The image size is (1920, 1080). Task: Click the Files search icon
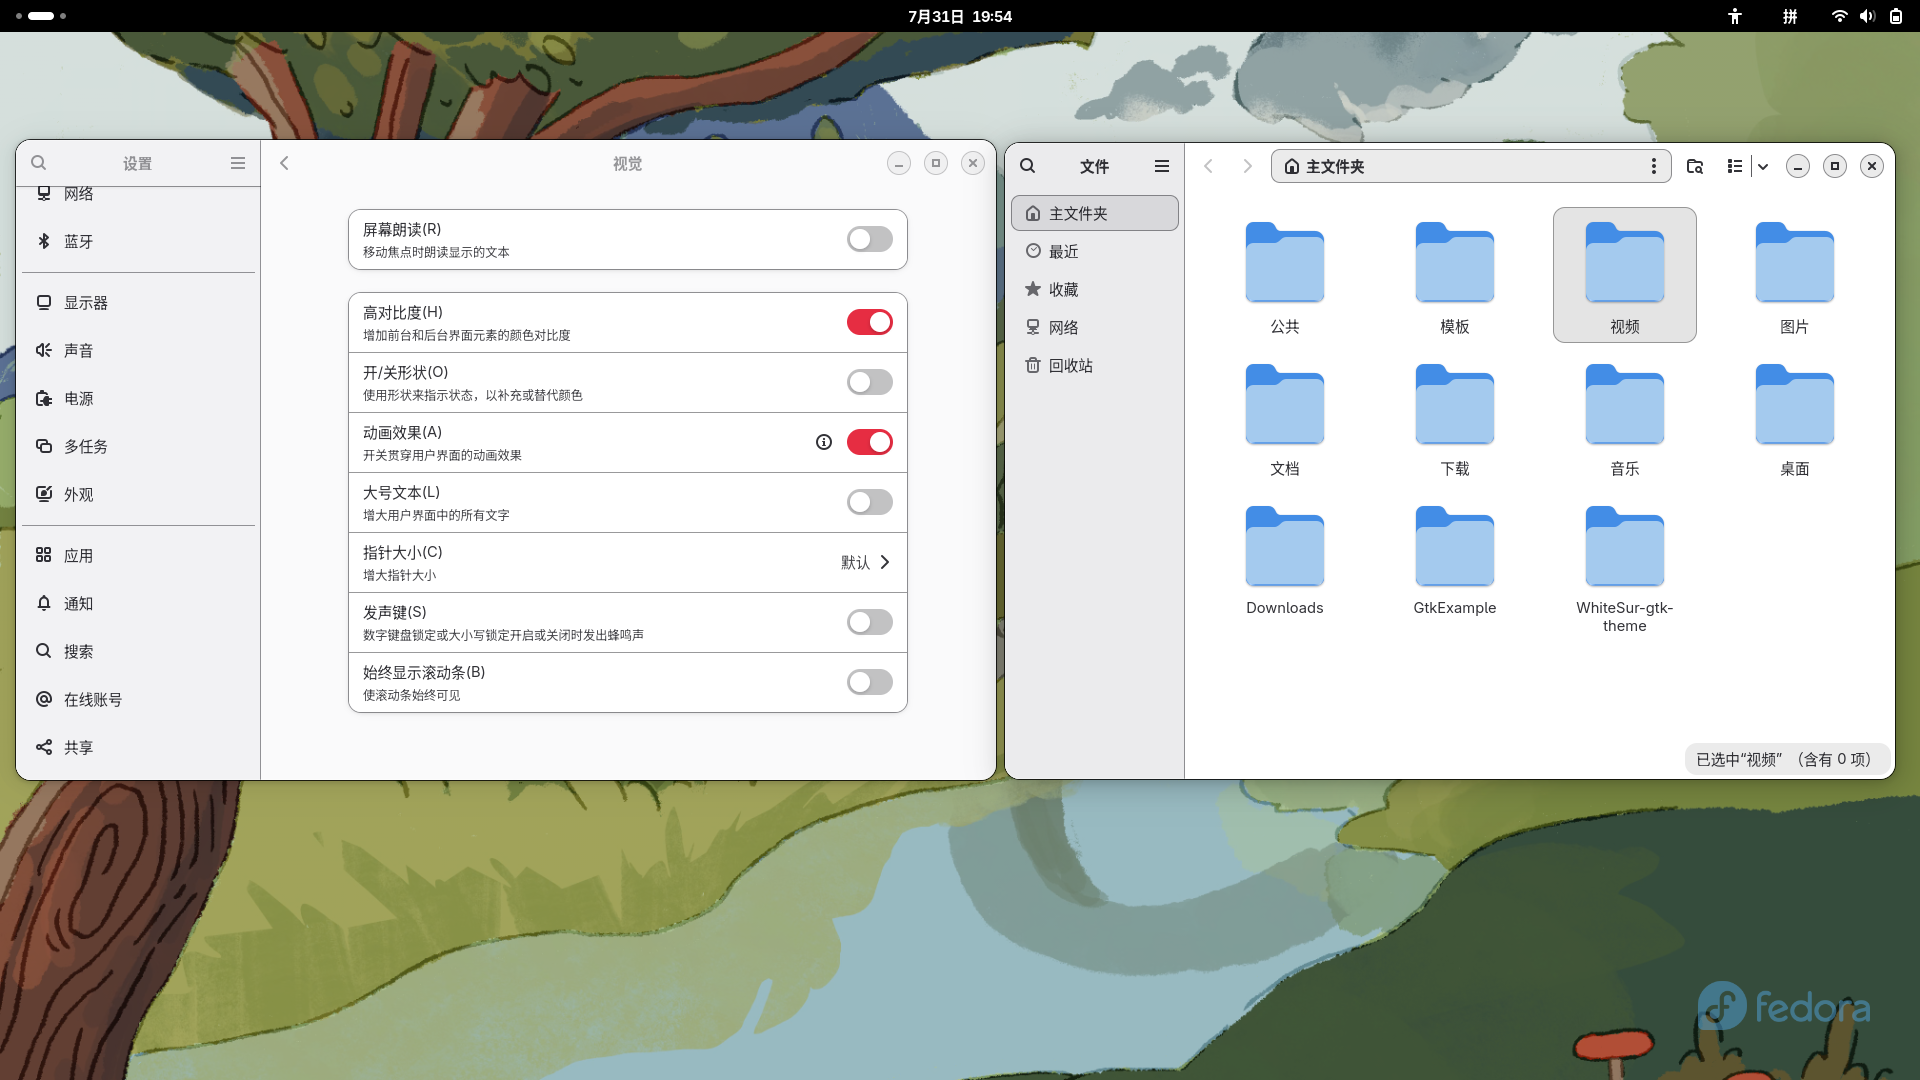point(1027,166)
